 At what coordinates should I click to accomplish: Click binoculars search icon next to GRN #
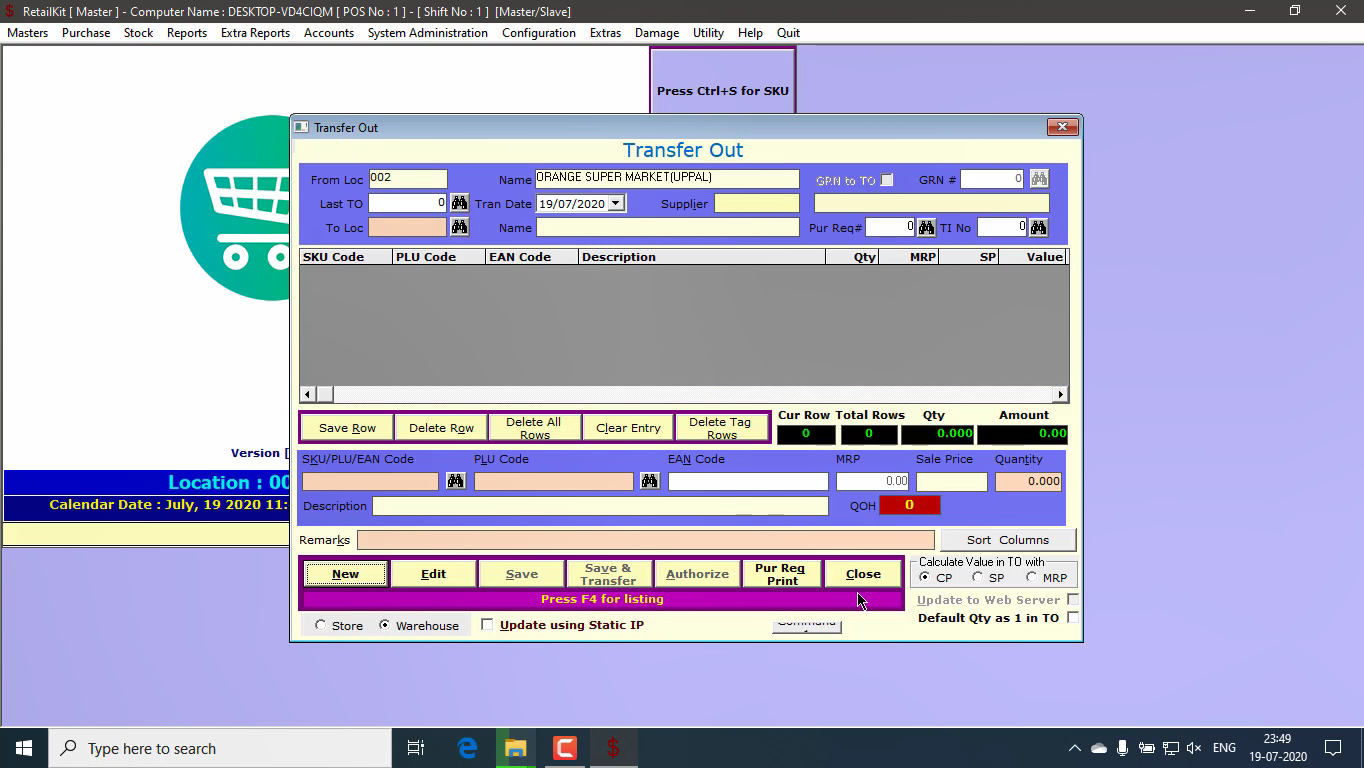click(1039, 179)
